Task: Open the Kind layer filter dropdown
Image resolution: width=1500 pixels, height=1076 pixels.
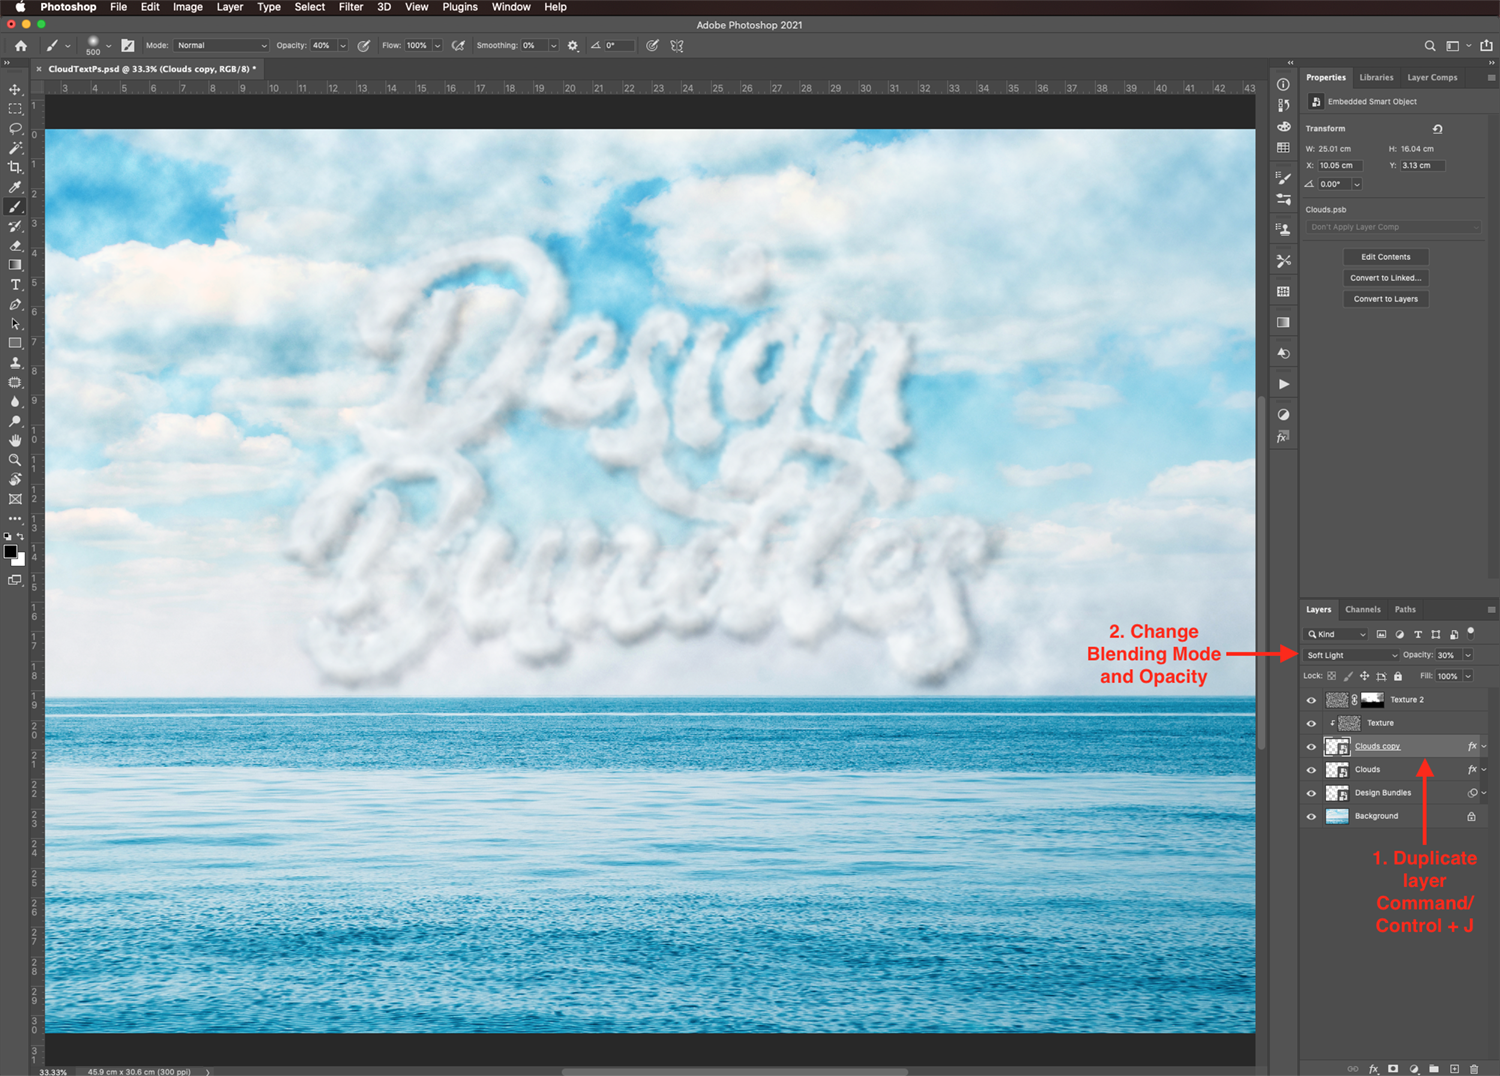Action: 1336,634
